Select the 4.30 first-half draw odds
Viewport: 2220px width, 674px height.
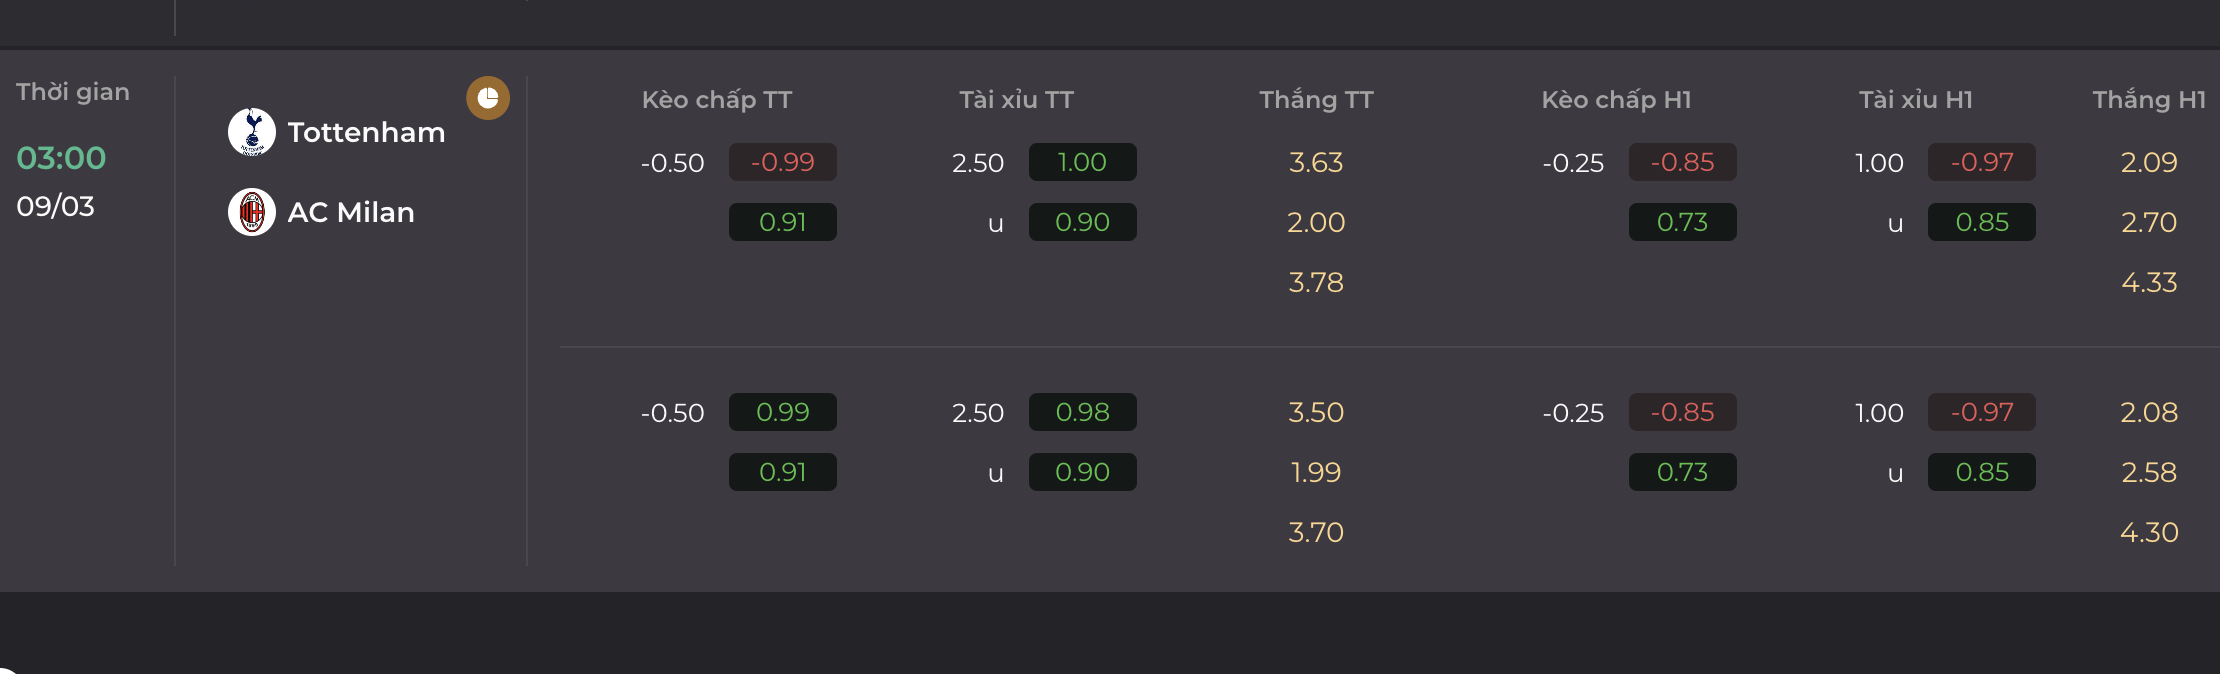pos(2149,532)
